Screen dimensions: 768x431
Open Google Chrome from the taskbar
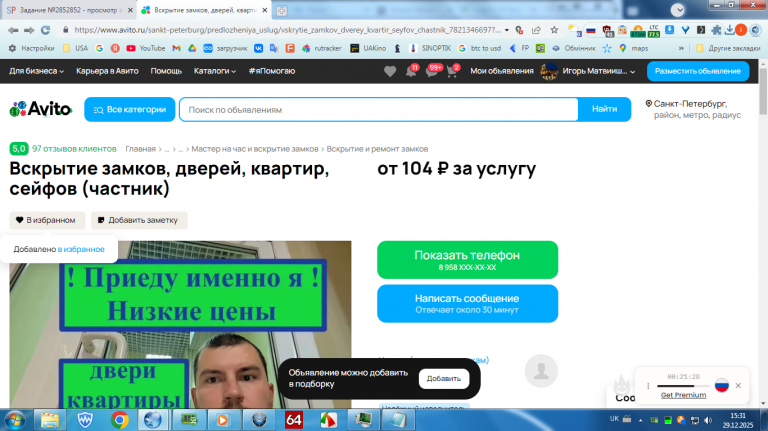tap(120, 420)
